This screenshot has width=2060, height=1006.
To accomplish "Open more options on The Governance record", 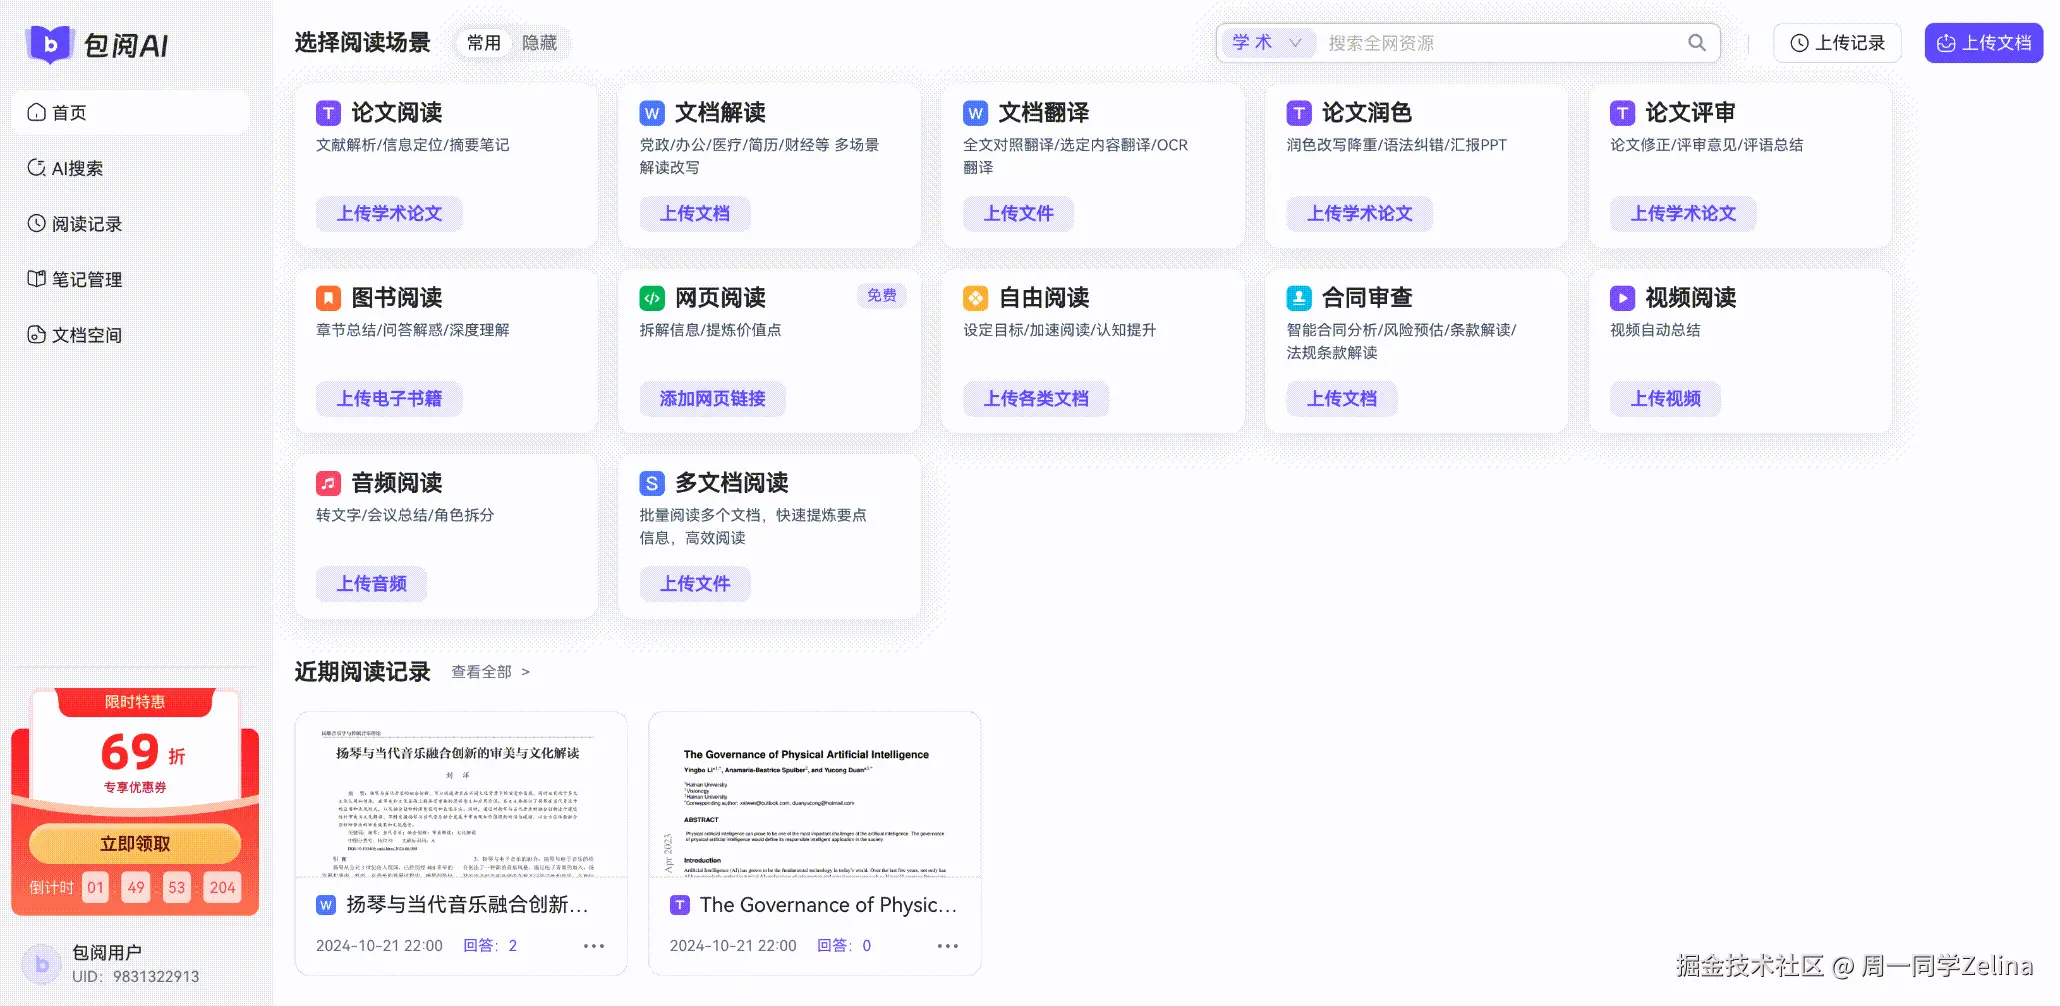I will [947, 945].
